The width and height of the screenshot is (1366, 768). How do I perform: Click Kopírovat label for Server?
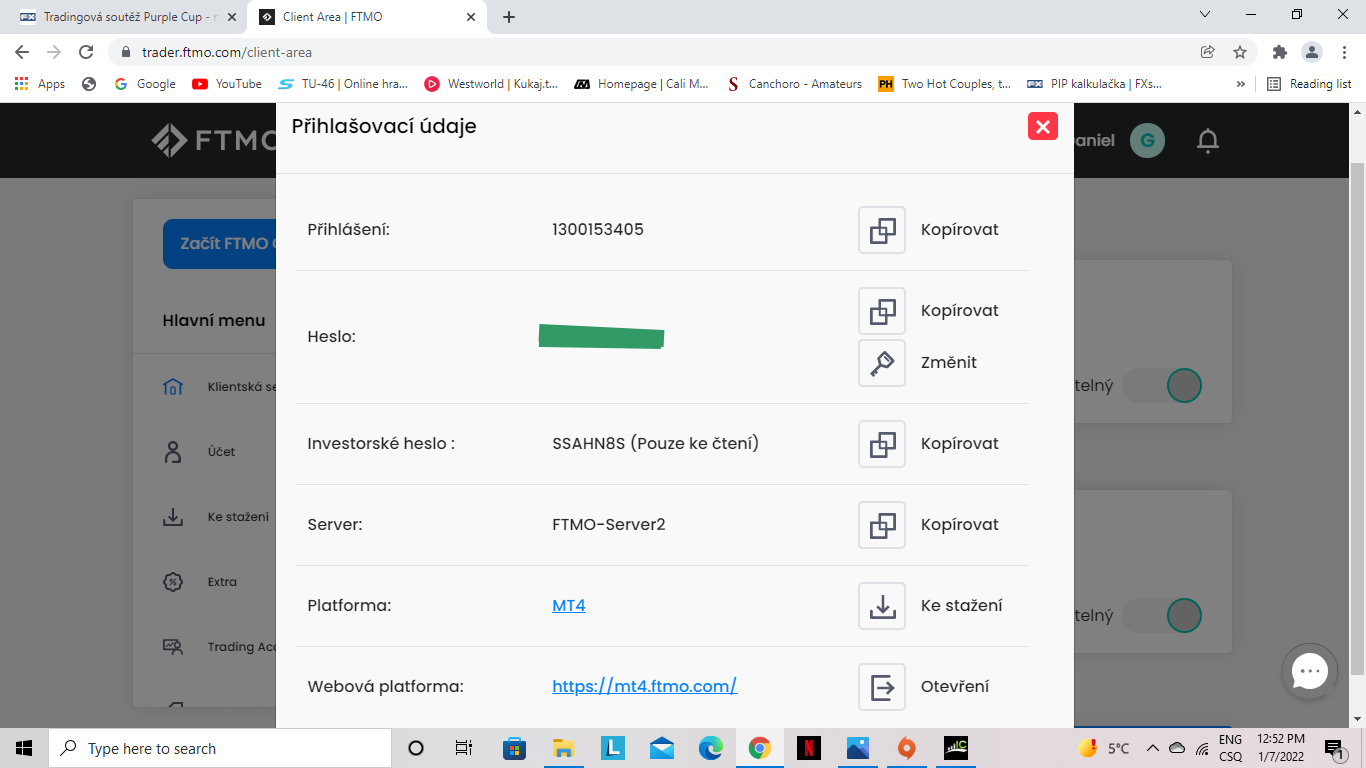[960, 525]
